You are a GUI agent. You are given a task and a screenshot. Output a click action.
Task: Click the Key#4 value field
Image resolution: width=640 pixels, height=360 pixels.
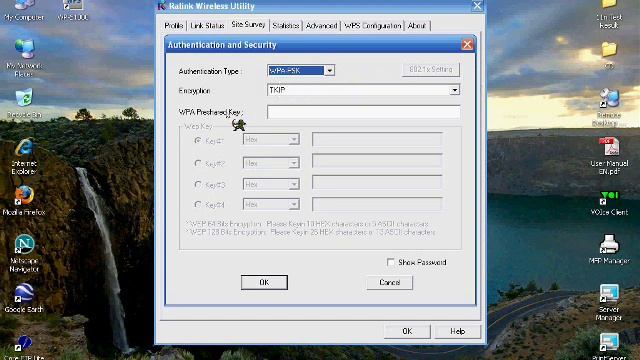(x=377, y=204)
